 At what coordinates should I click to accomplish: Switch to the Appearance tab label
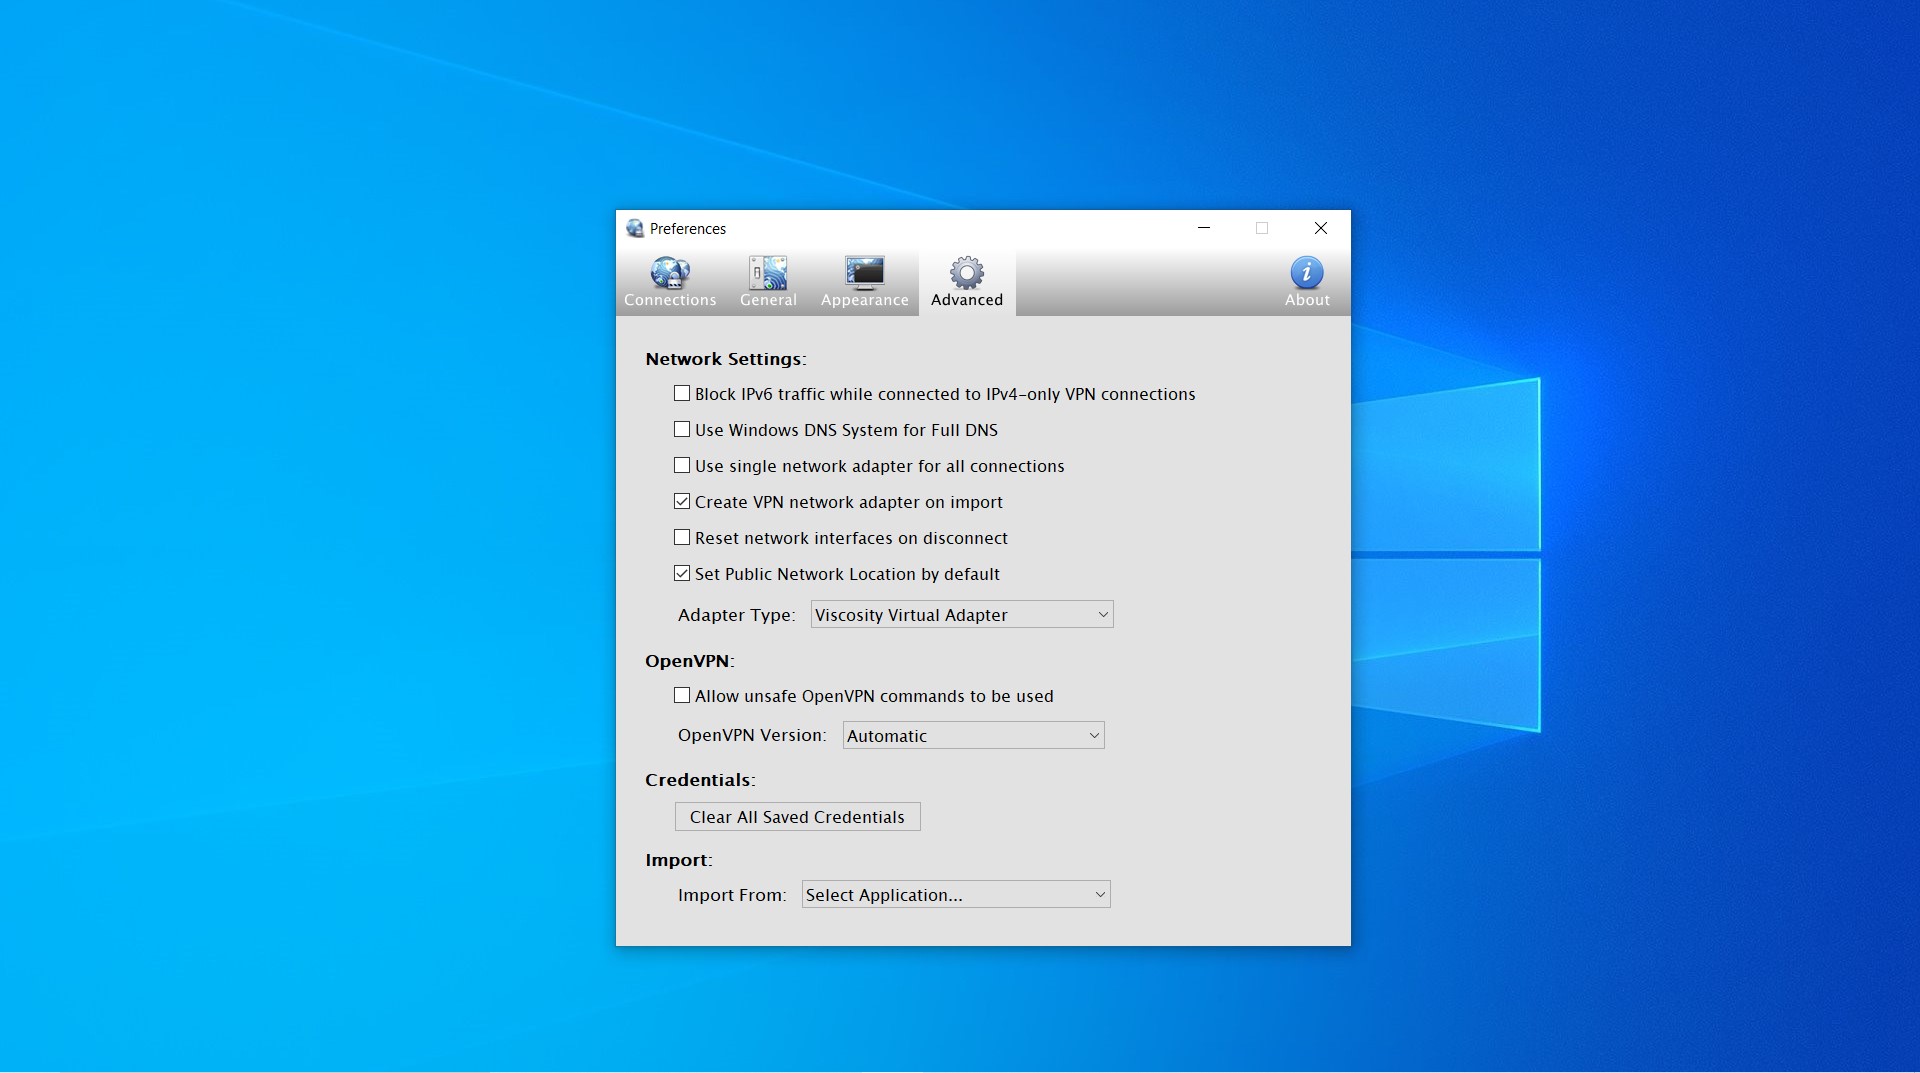coord(864,300)
